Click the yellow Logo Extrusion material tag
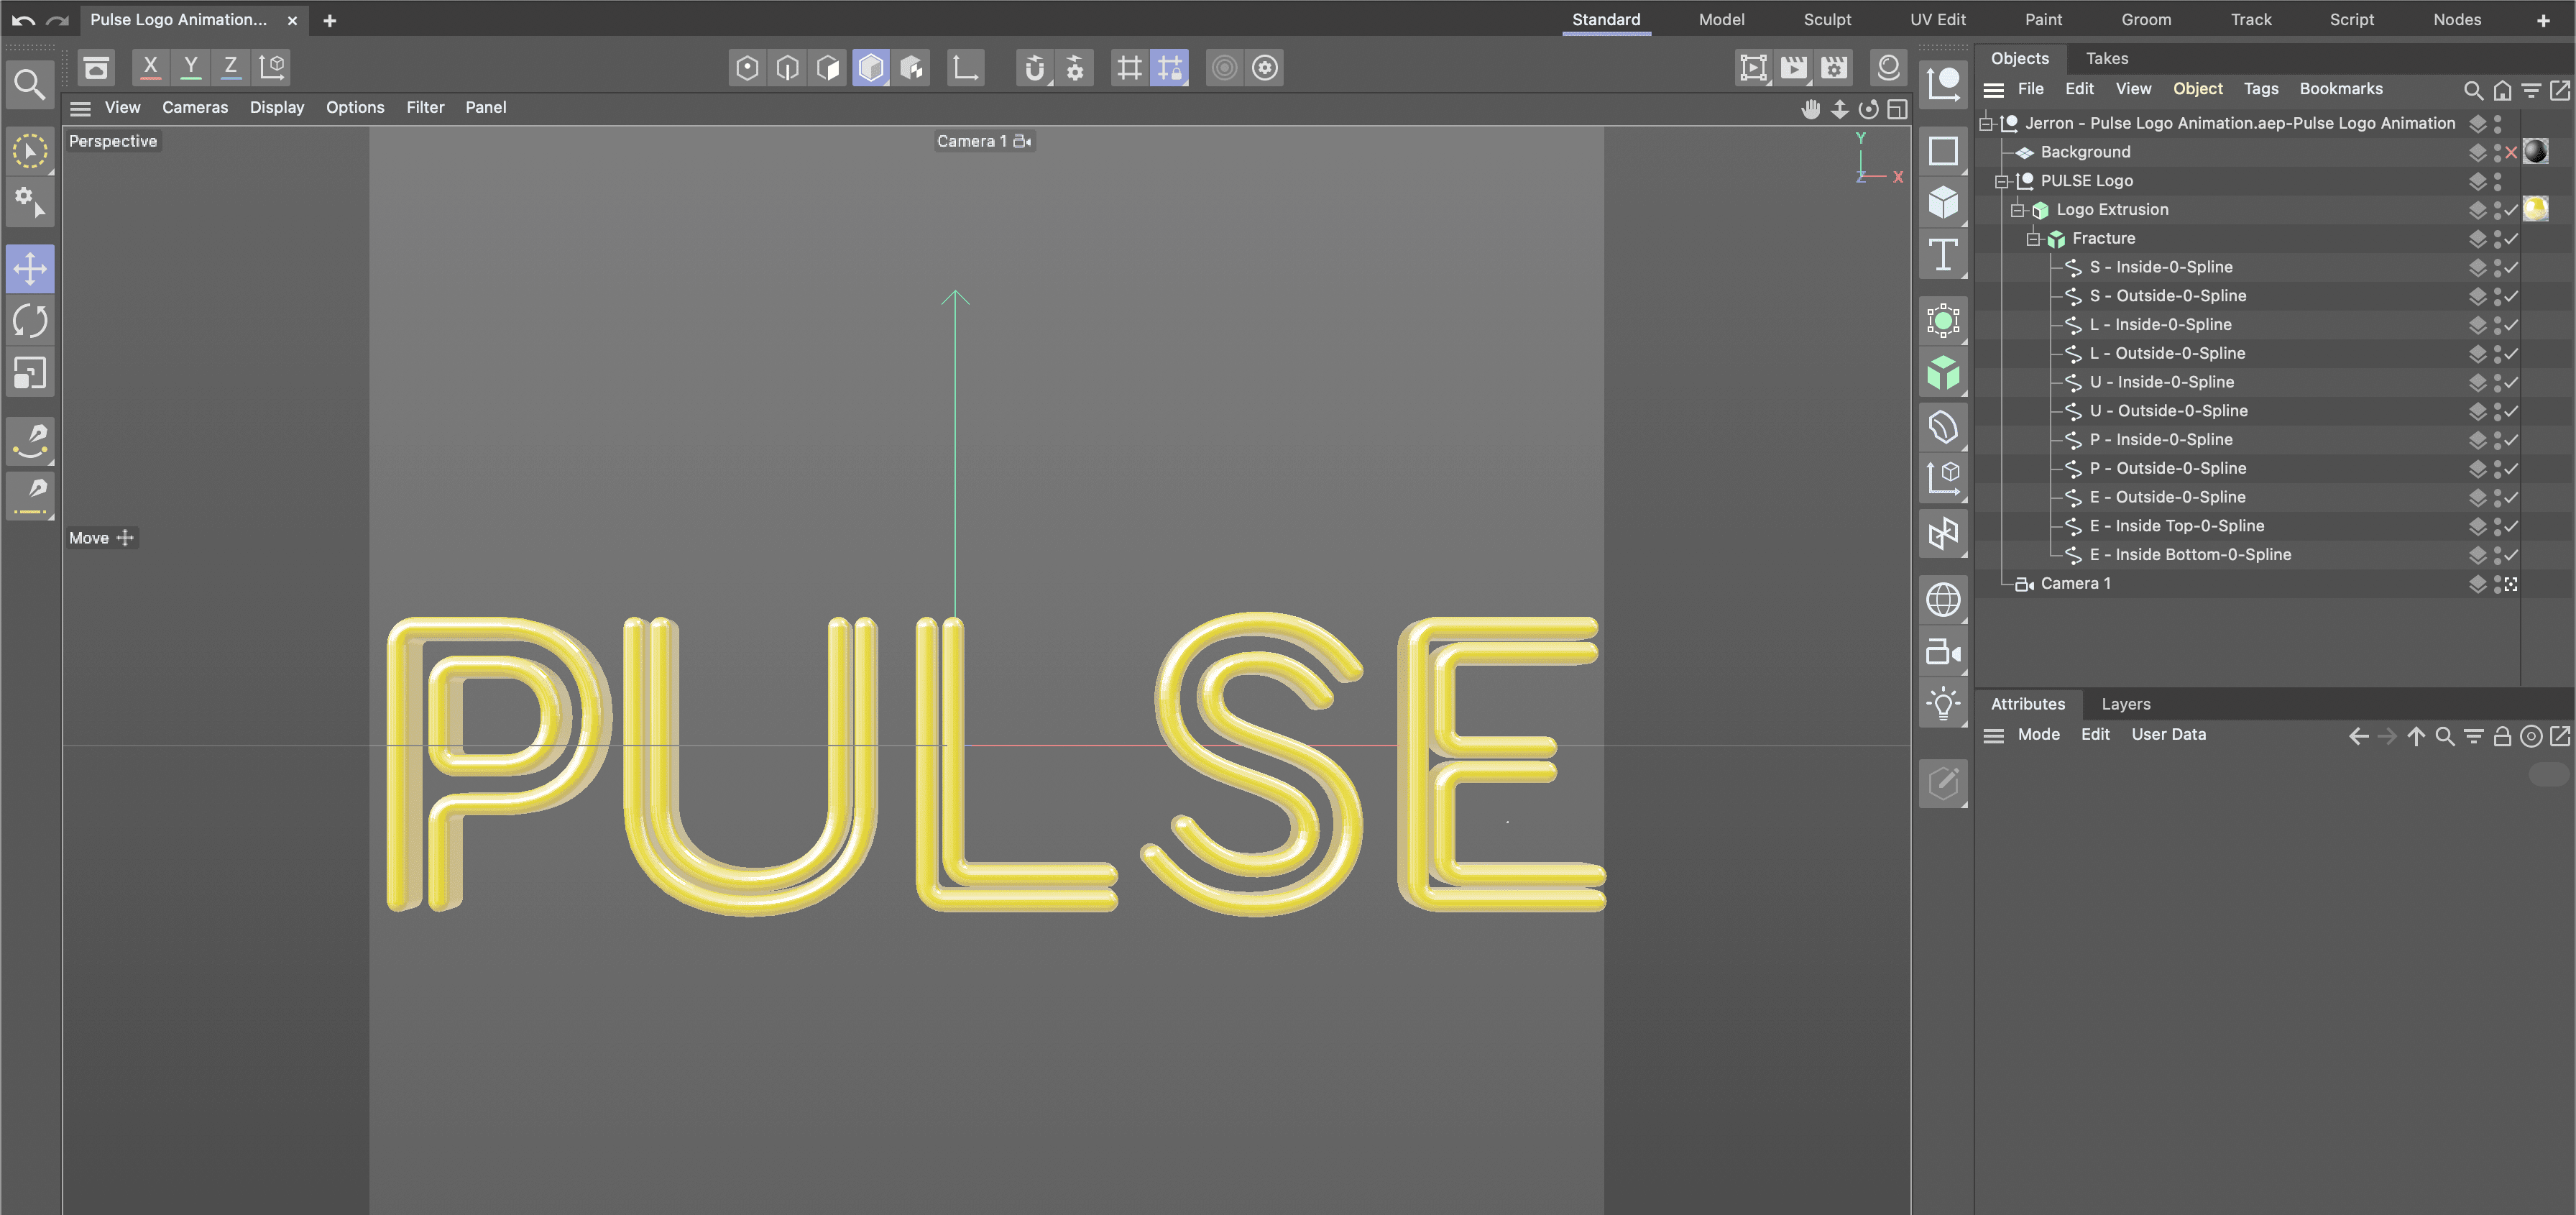Viewport: 2576px width, 1215px height. coord(2535,209)
